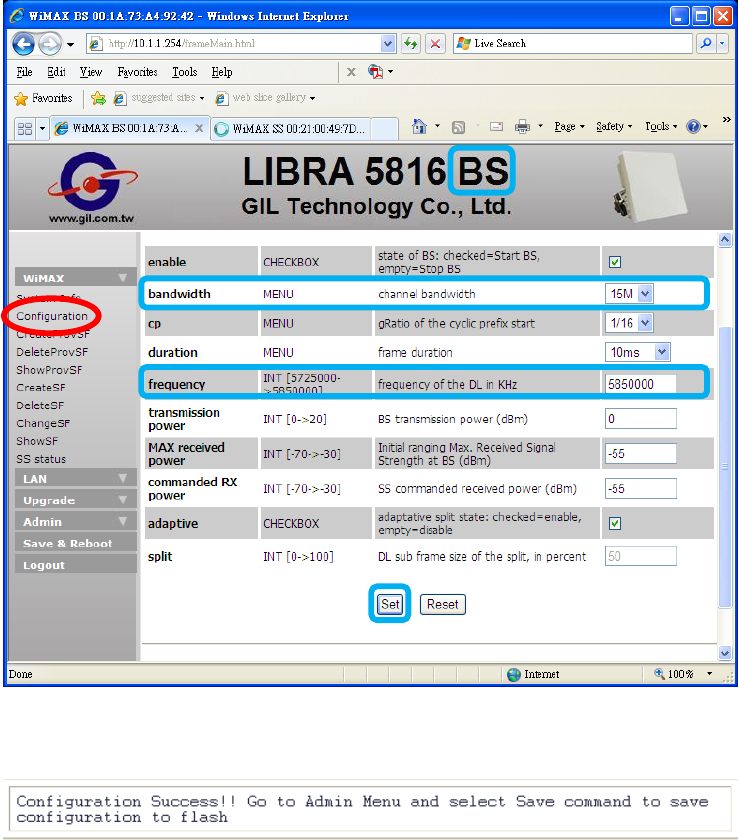Open the cp 1/16 dropdown
Screen dimensions: 738x840
(x=629, y=323)
